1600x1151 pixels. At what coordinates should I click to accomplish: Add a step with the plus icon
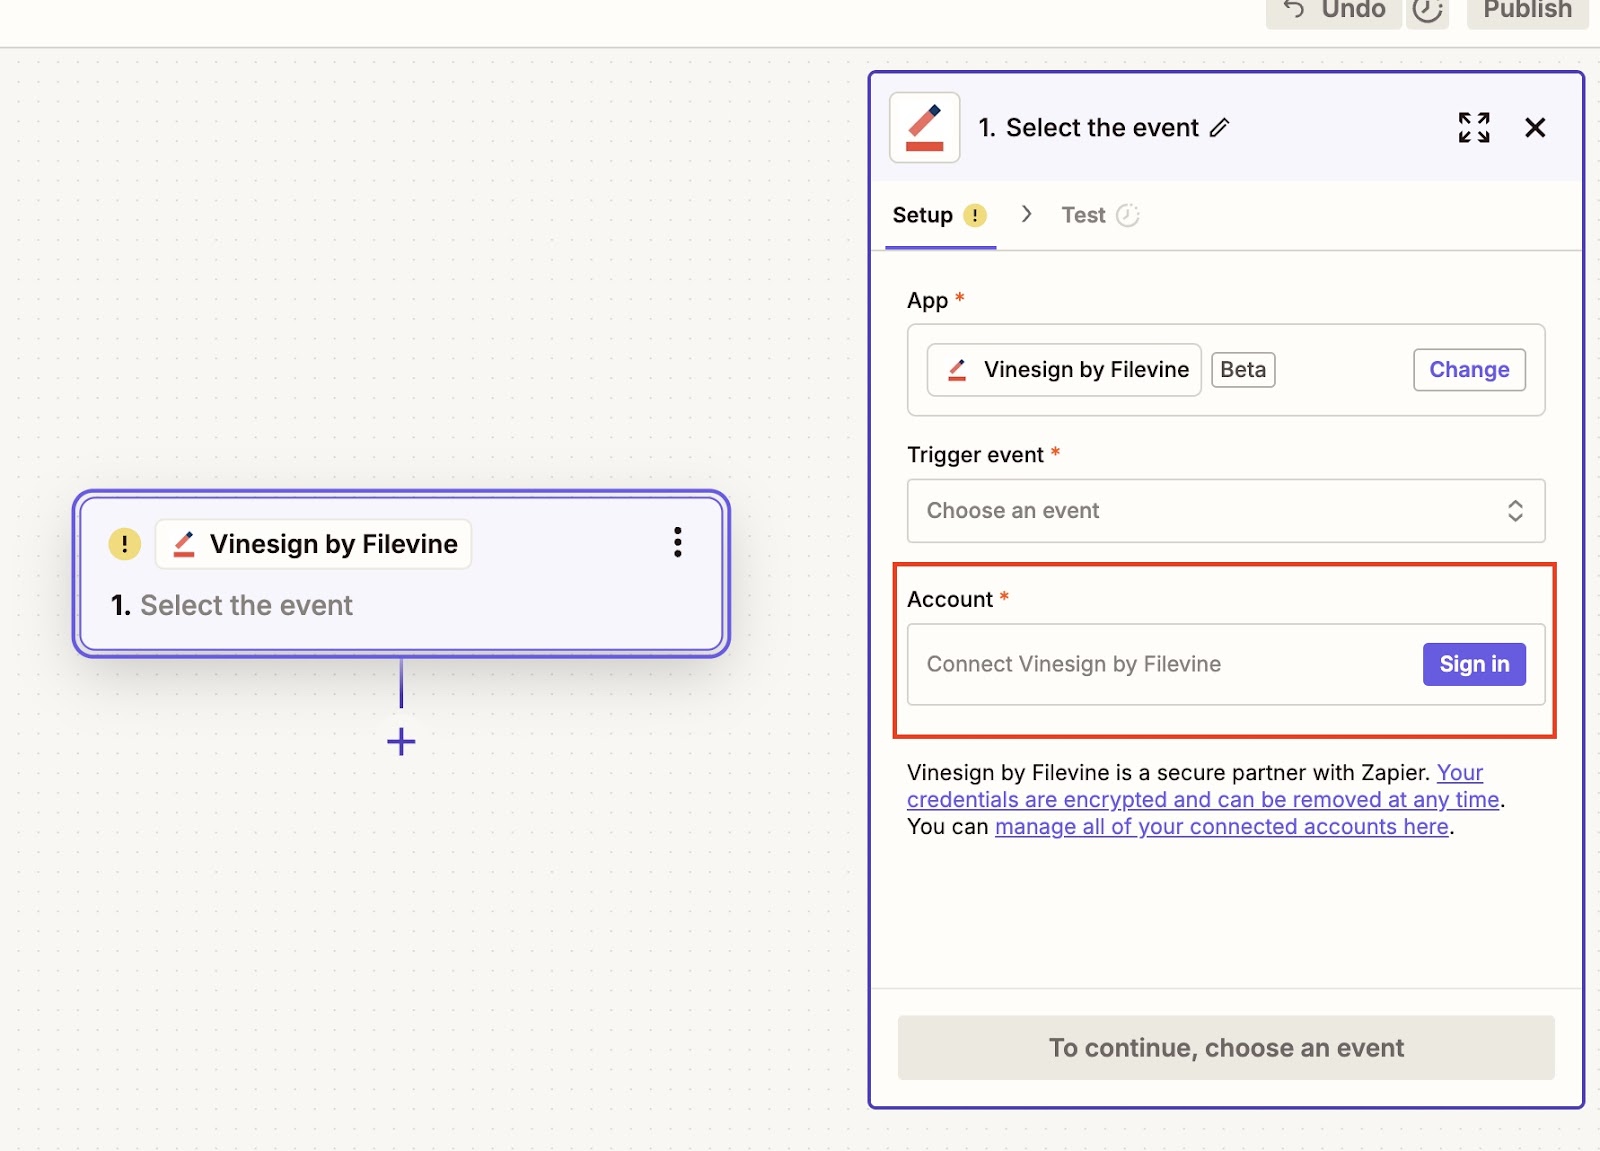[x=401, y=741]
